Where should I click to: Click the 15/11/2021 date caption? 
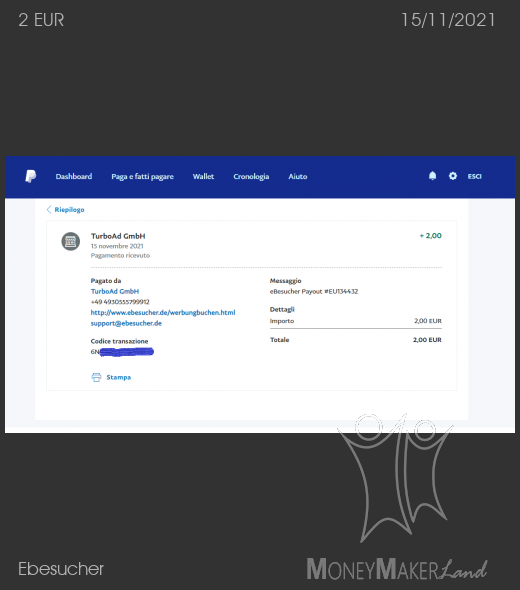click(448, 20)
